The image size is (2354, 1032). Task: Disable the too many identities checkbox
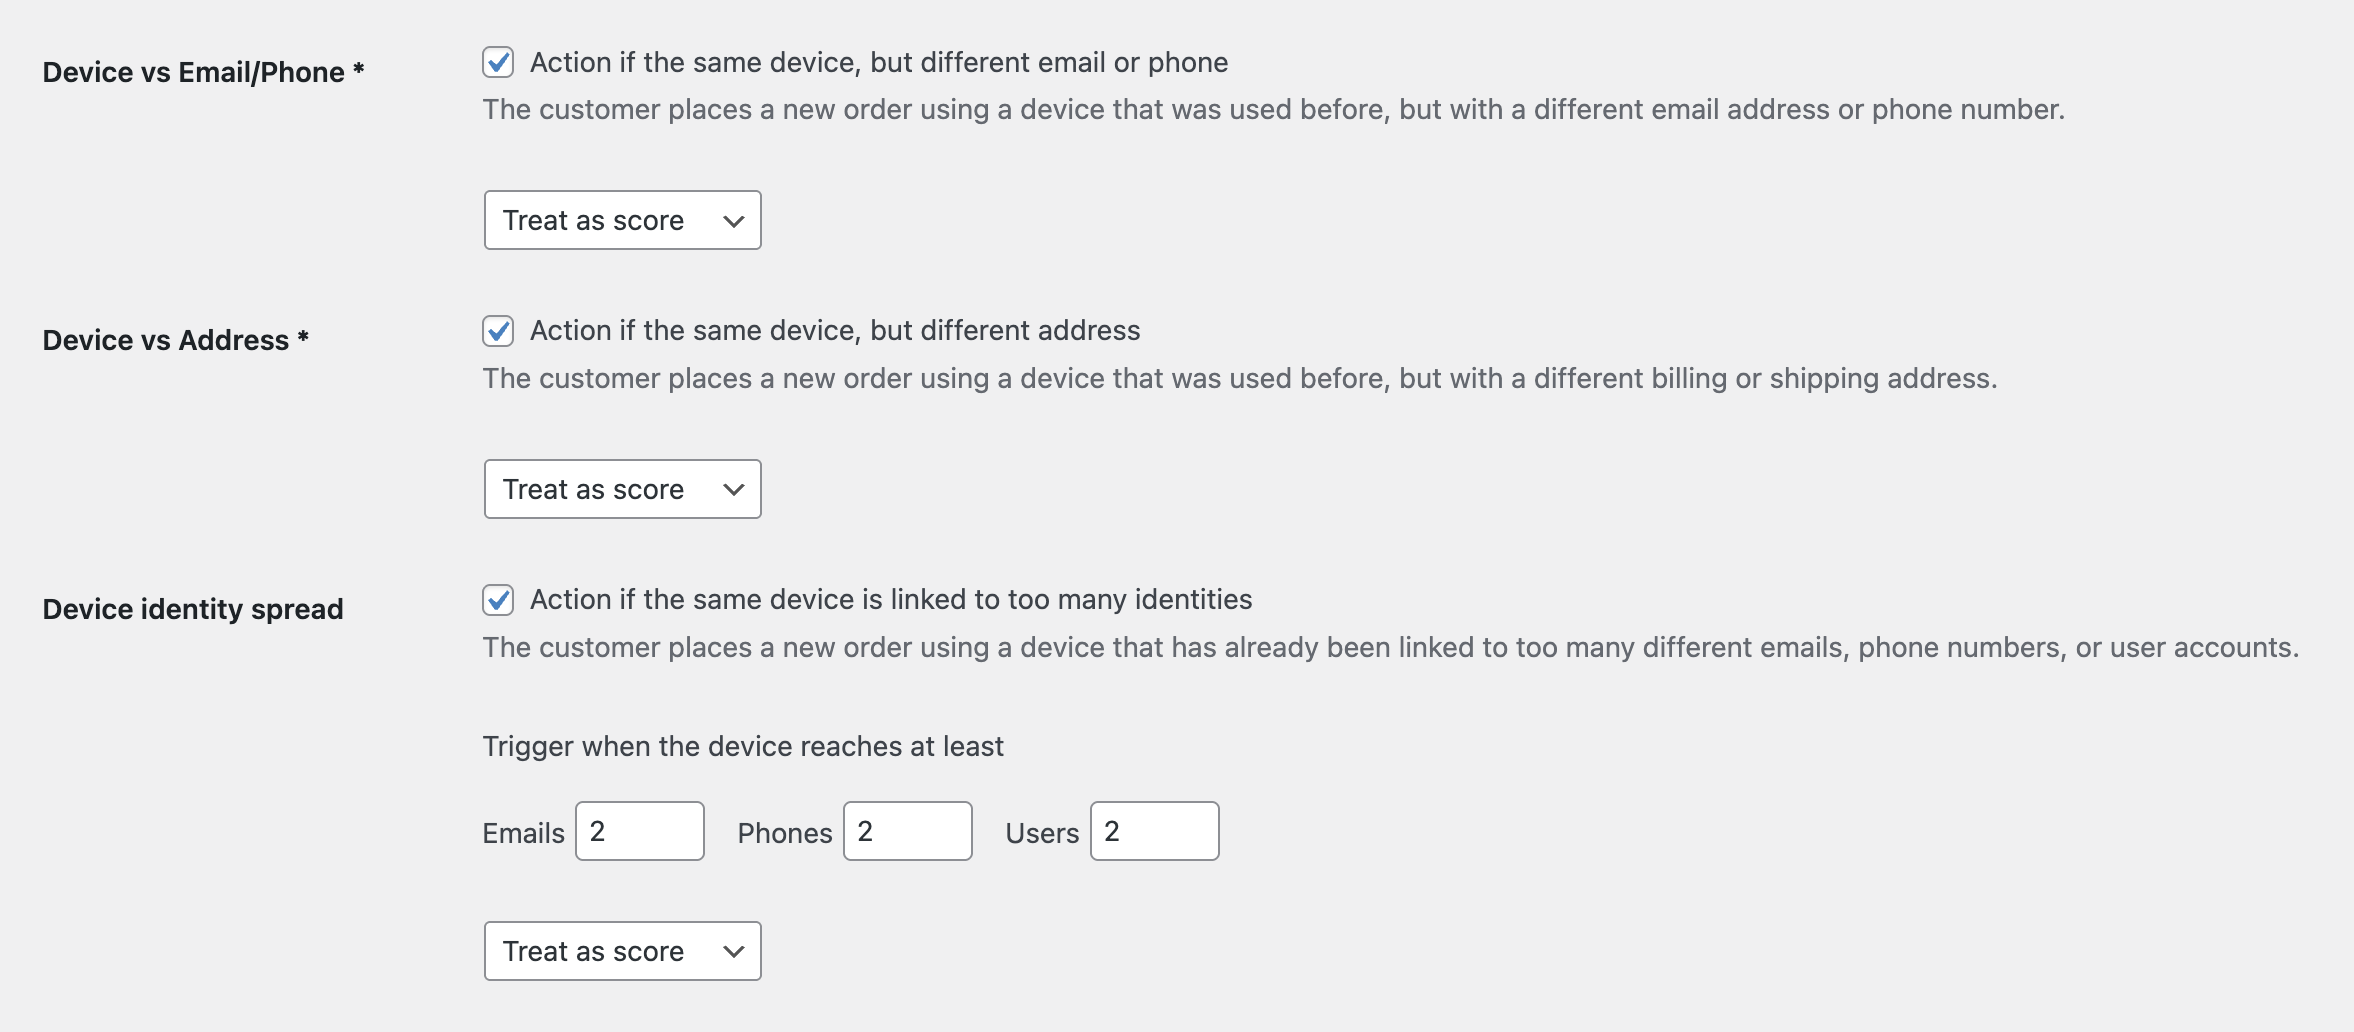click(498, 600)
